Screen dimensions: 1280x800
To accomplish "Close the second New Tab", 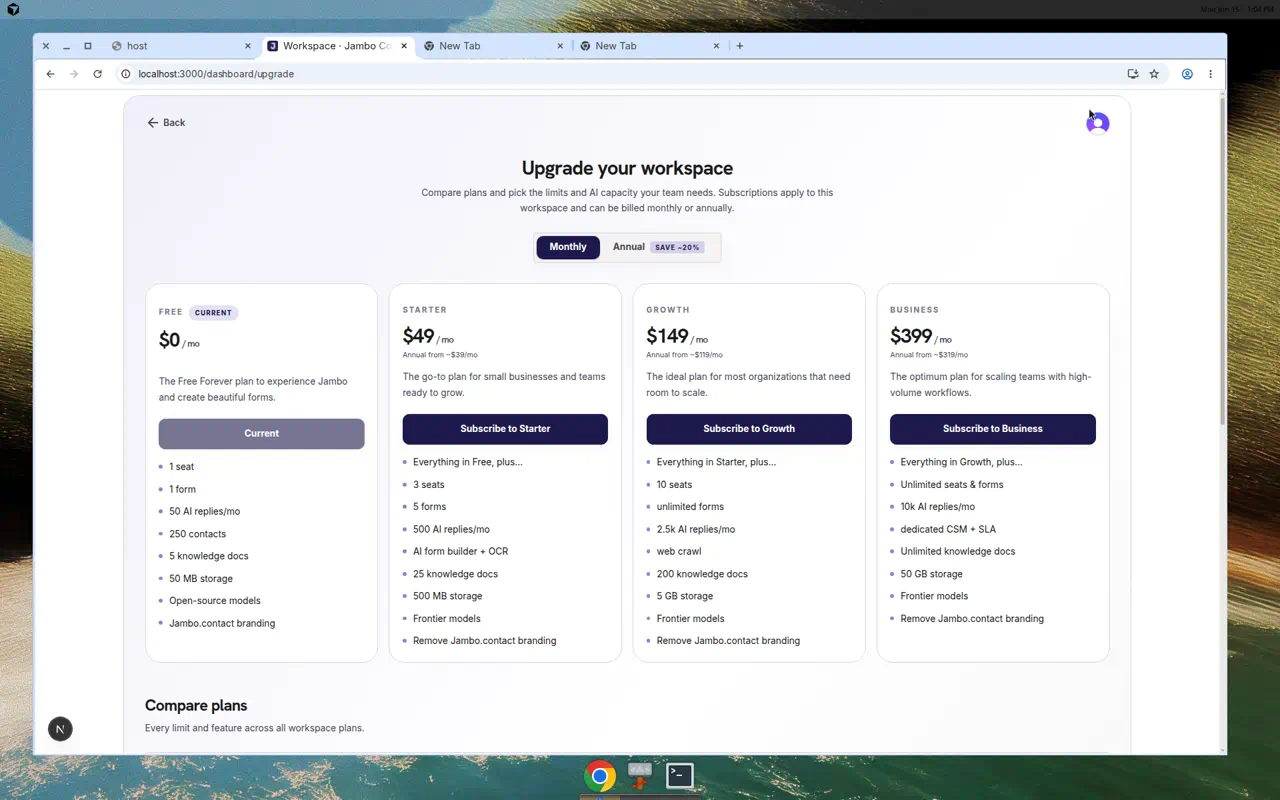I will coord(716,46).
